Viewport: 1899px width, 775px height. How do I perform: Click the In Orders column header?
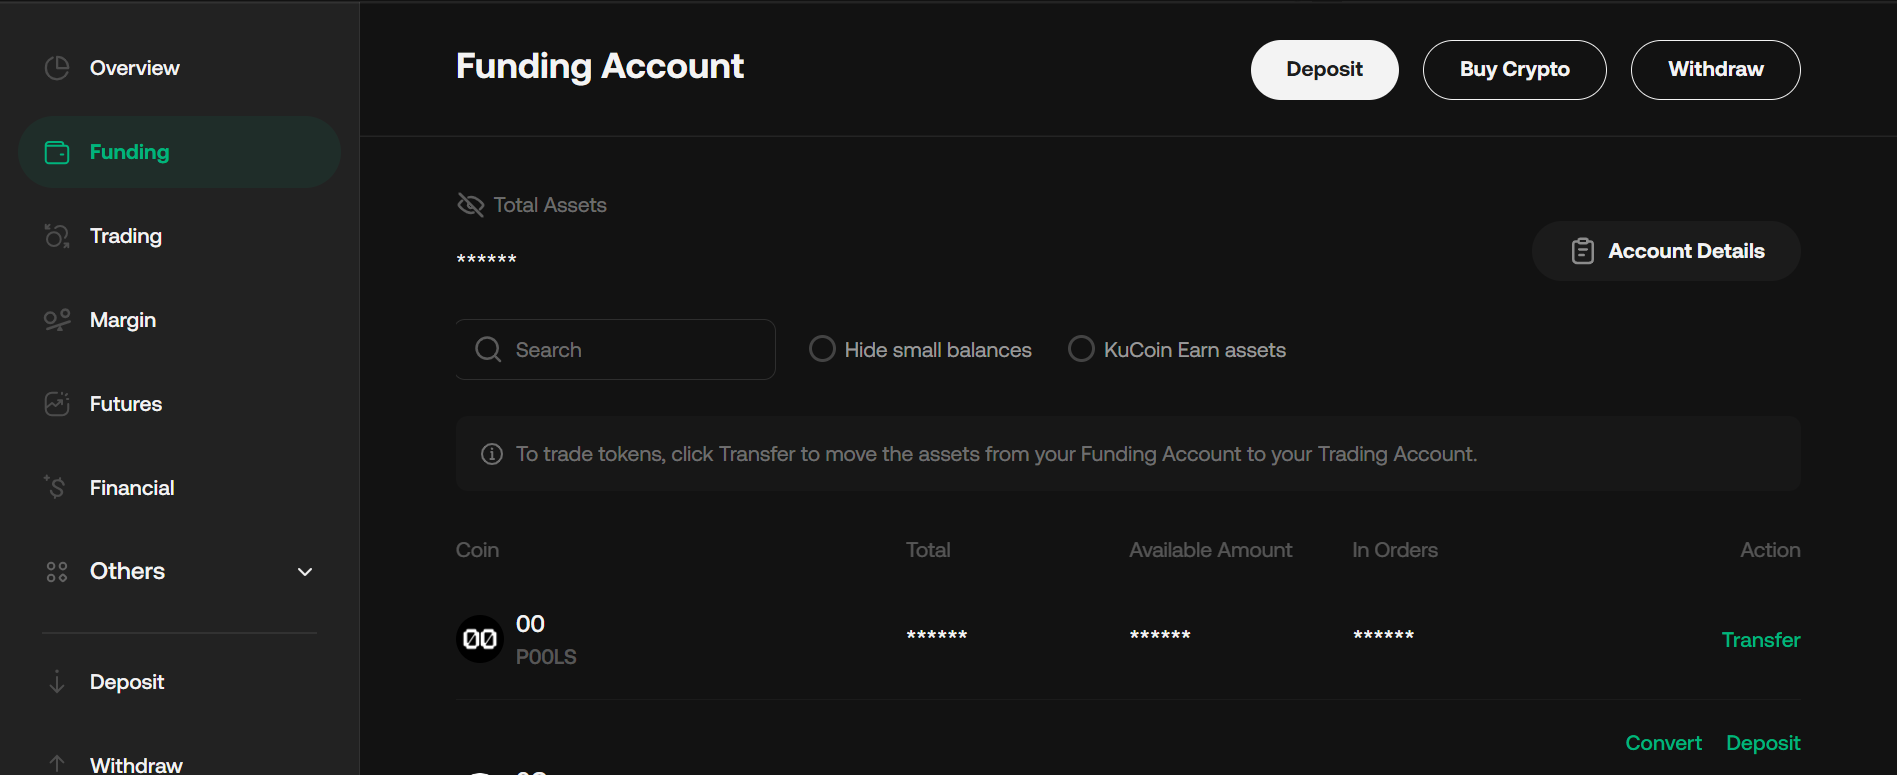click(x=1395, y=550)
